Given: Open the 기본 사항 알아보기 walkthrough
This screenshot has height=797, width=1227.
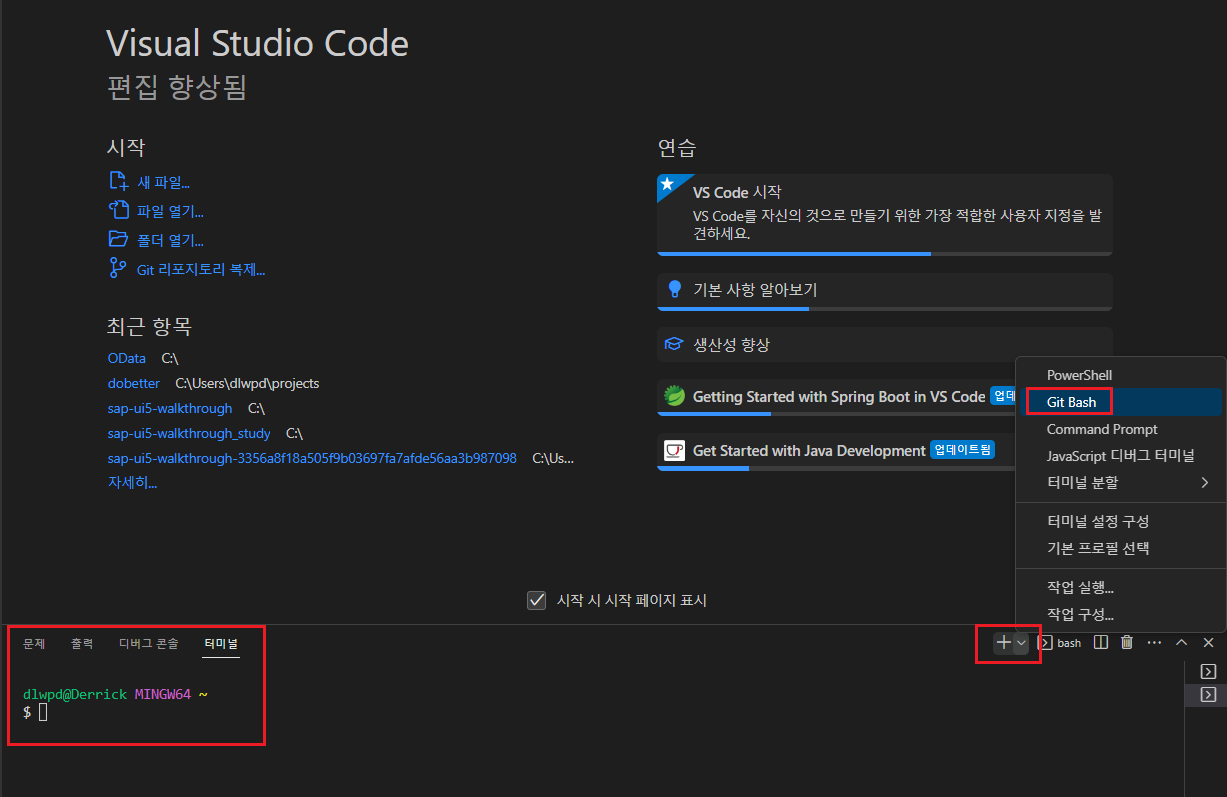Looking at the screenshot, I should (885, 291).
